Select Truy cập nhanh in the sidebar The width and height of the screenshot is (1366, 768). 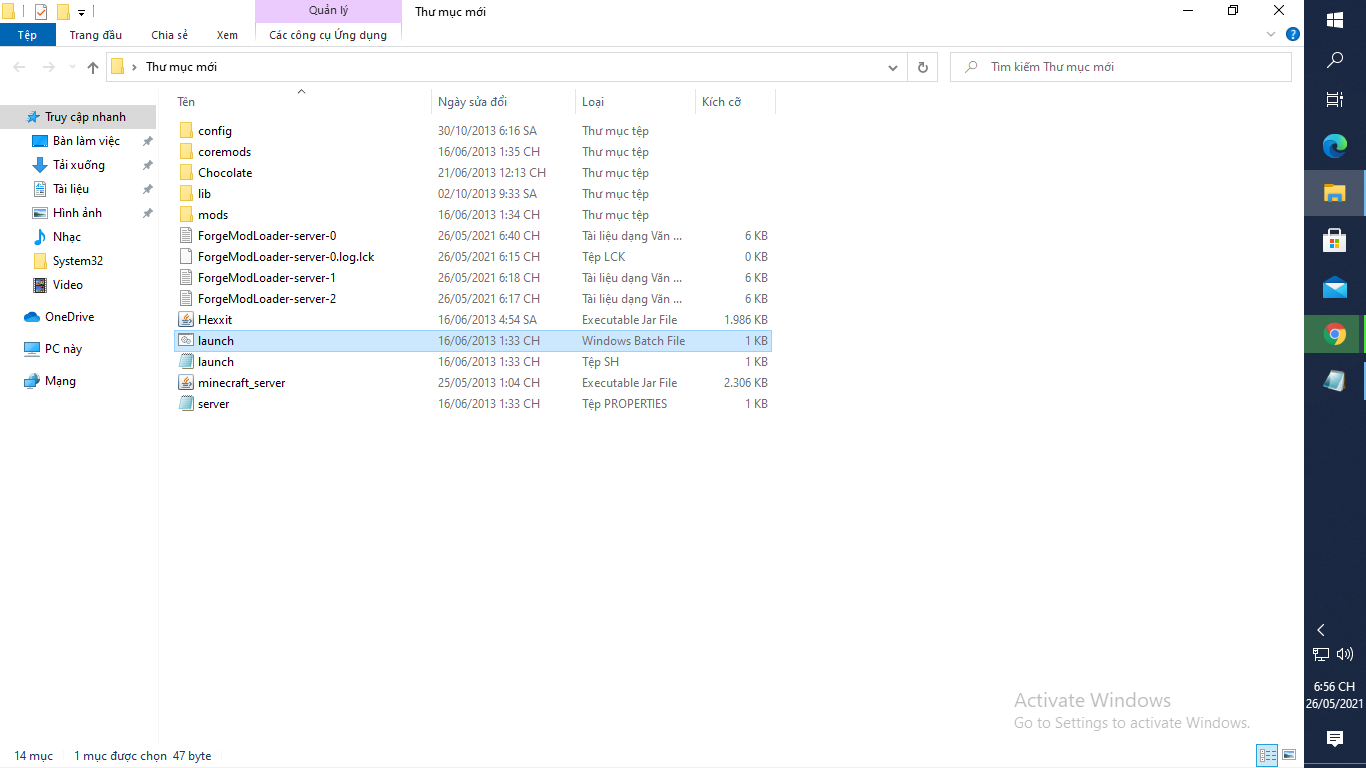click(78, 117)
